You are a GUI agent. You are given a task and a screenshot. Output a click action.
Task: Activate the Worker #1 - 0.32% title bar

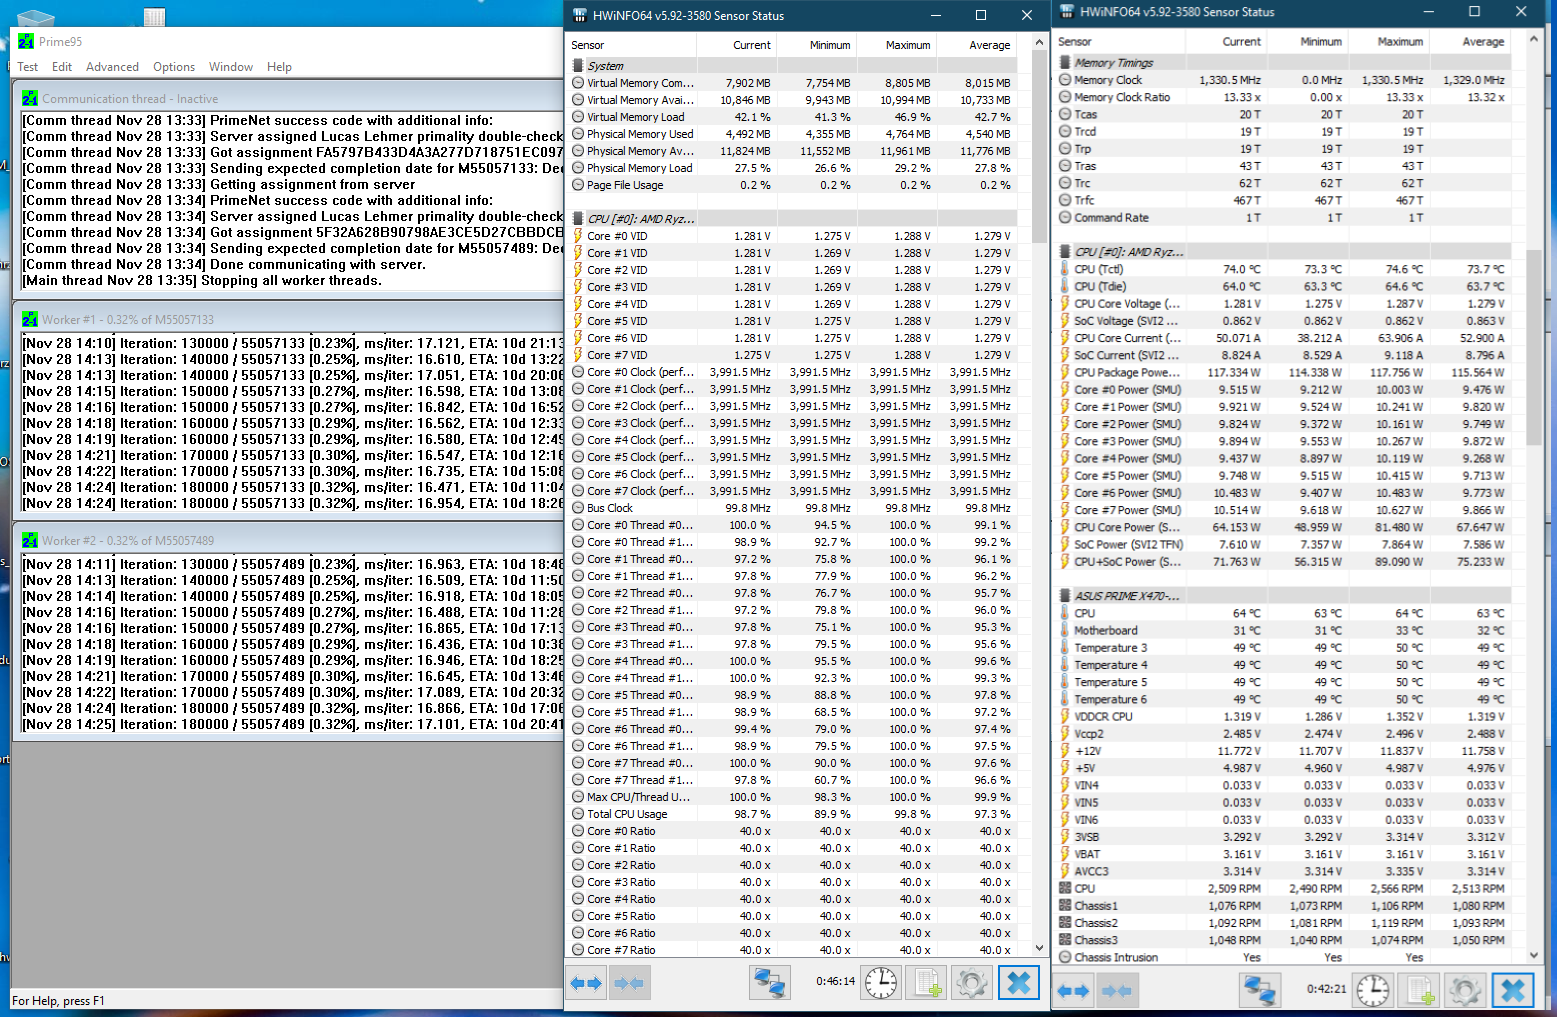[x=290, y=319]
